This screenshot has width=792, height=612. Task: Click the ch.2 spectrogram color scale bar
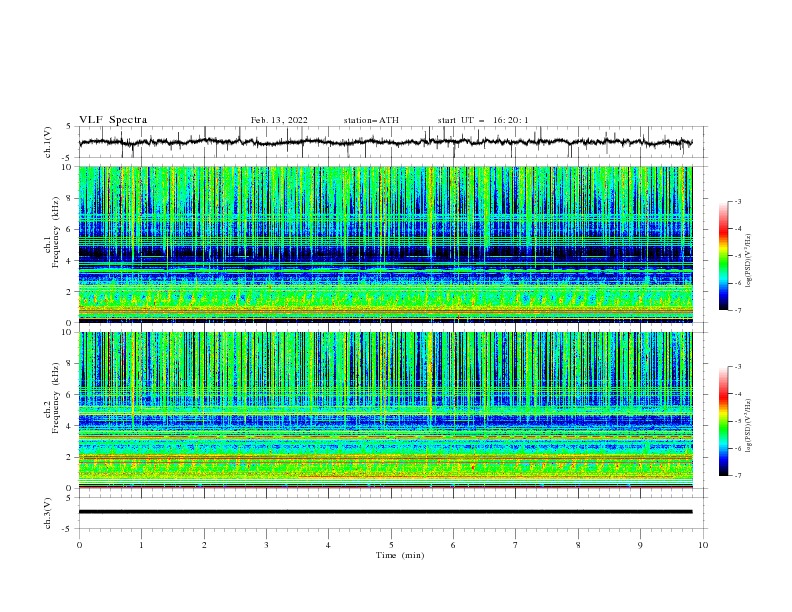point(724,421)
